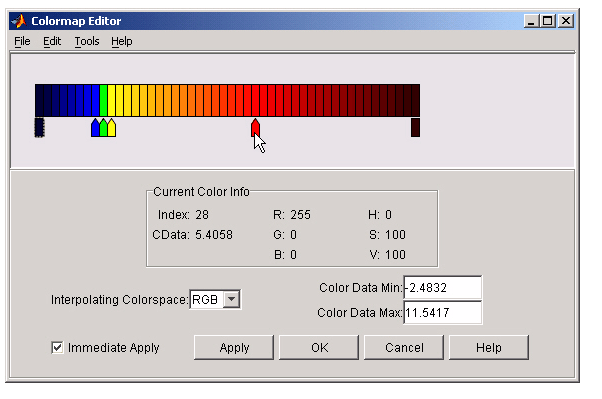602x399 pixels.
Task: Click the Apply button
Action: (x=234, y=348)
